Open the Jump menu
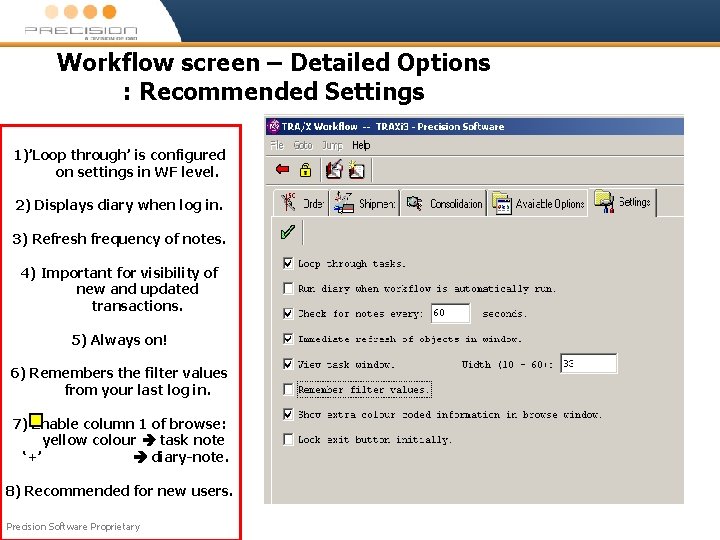The height and width of the screenshot is (540, 720). coord(332,145)
